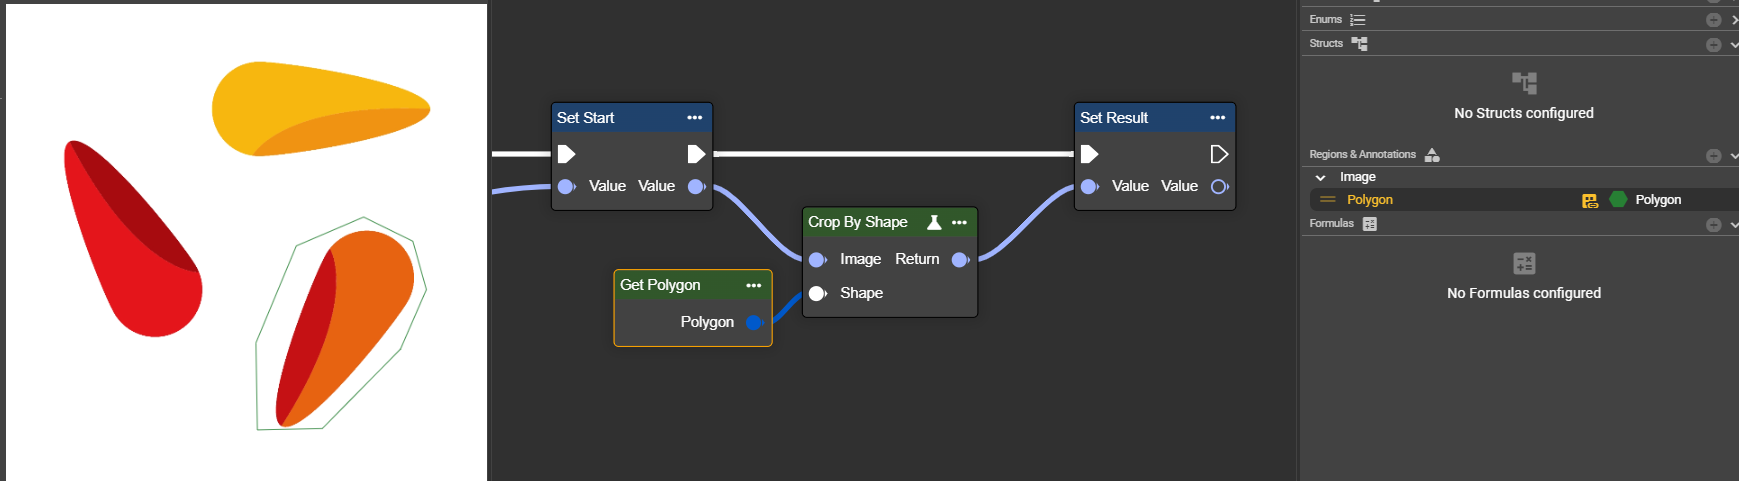Select the Polygon region item
This screenshot has width=1739, height=481.
coord(1369,200)
